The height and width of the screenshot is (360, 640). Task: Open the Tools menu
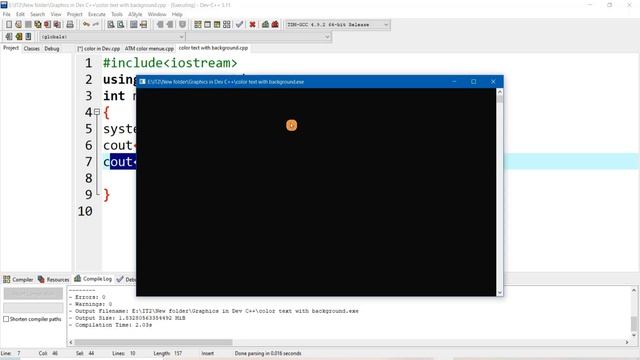coord(117,14)
